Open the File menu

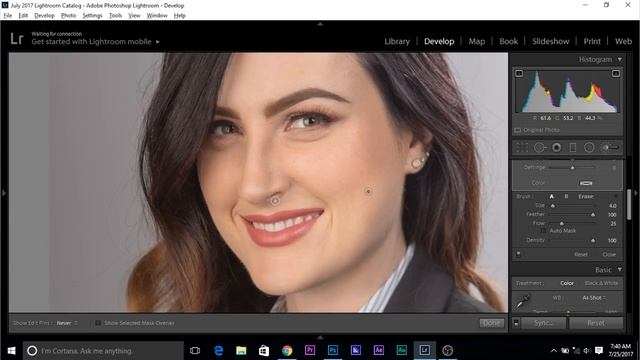click(8, 16)
